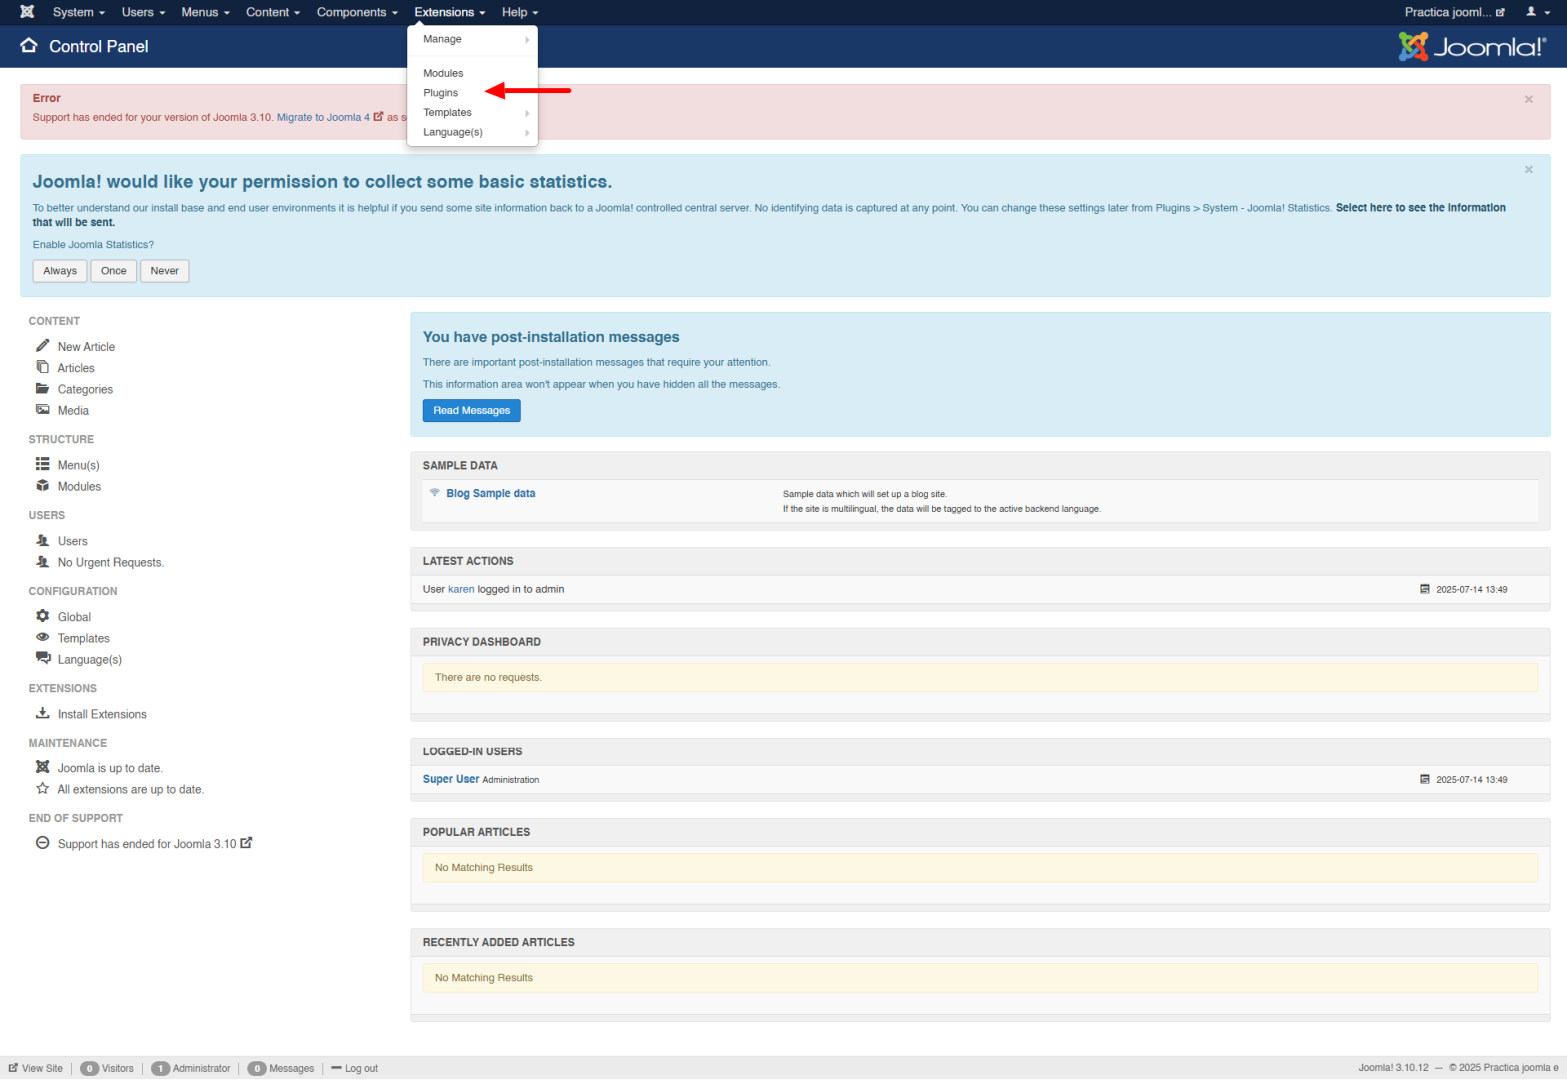Viewport: 1567px width, 1080px height.
Task: Open New Article from the sidebar
Action: [x=86, y=347]
